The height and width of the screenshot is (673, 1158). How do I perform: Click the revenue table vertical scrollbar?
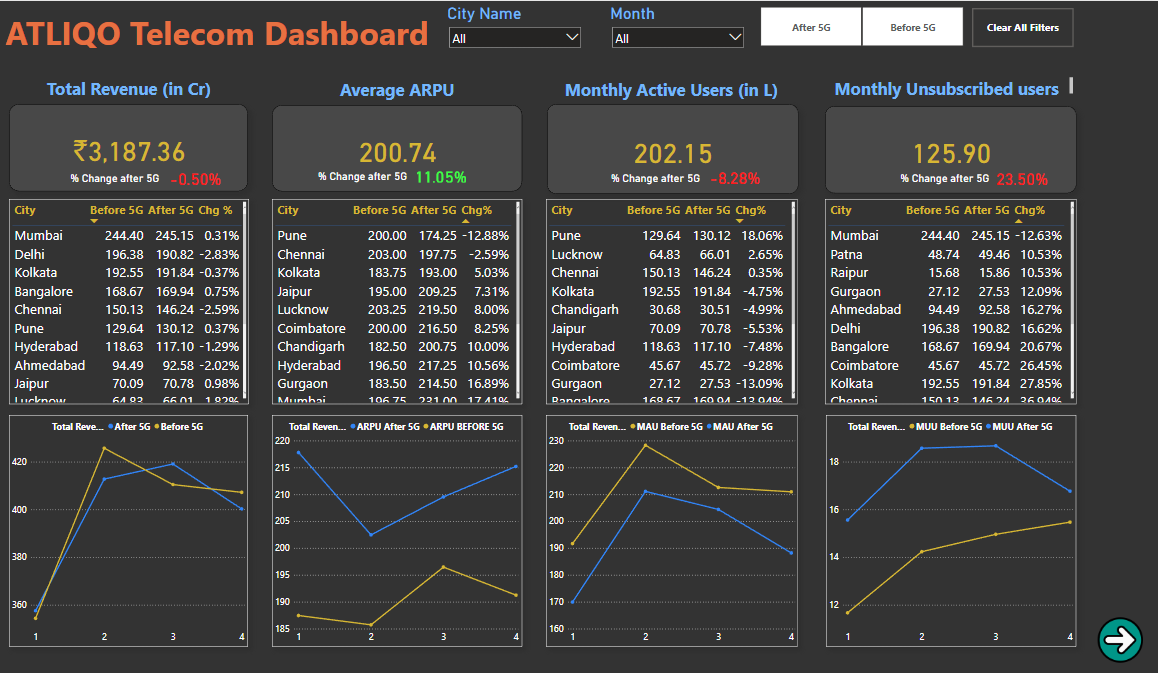click(243, 300)
